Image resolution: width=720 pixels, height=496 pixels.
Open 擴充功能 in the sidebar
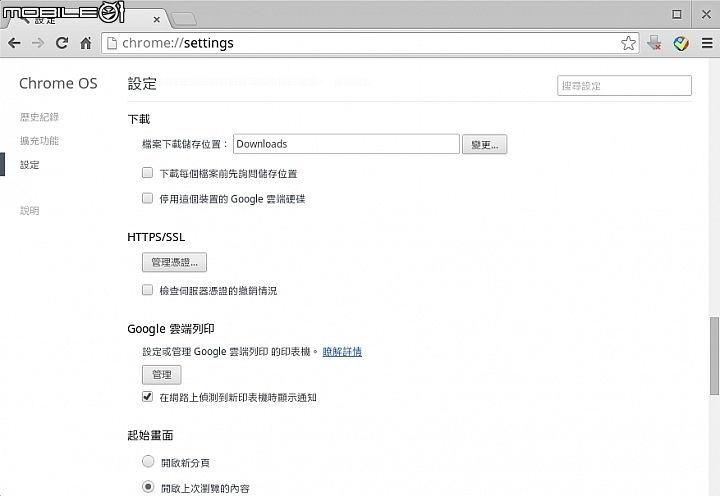point(39,141)
